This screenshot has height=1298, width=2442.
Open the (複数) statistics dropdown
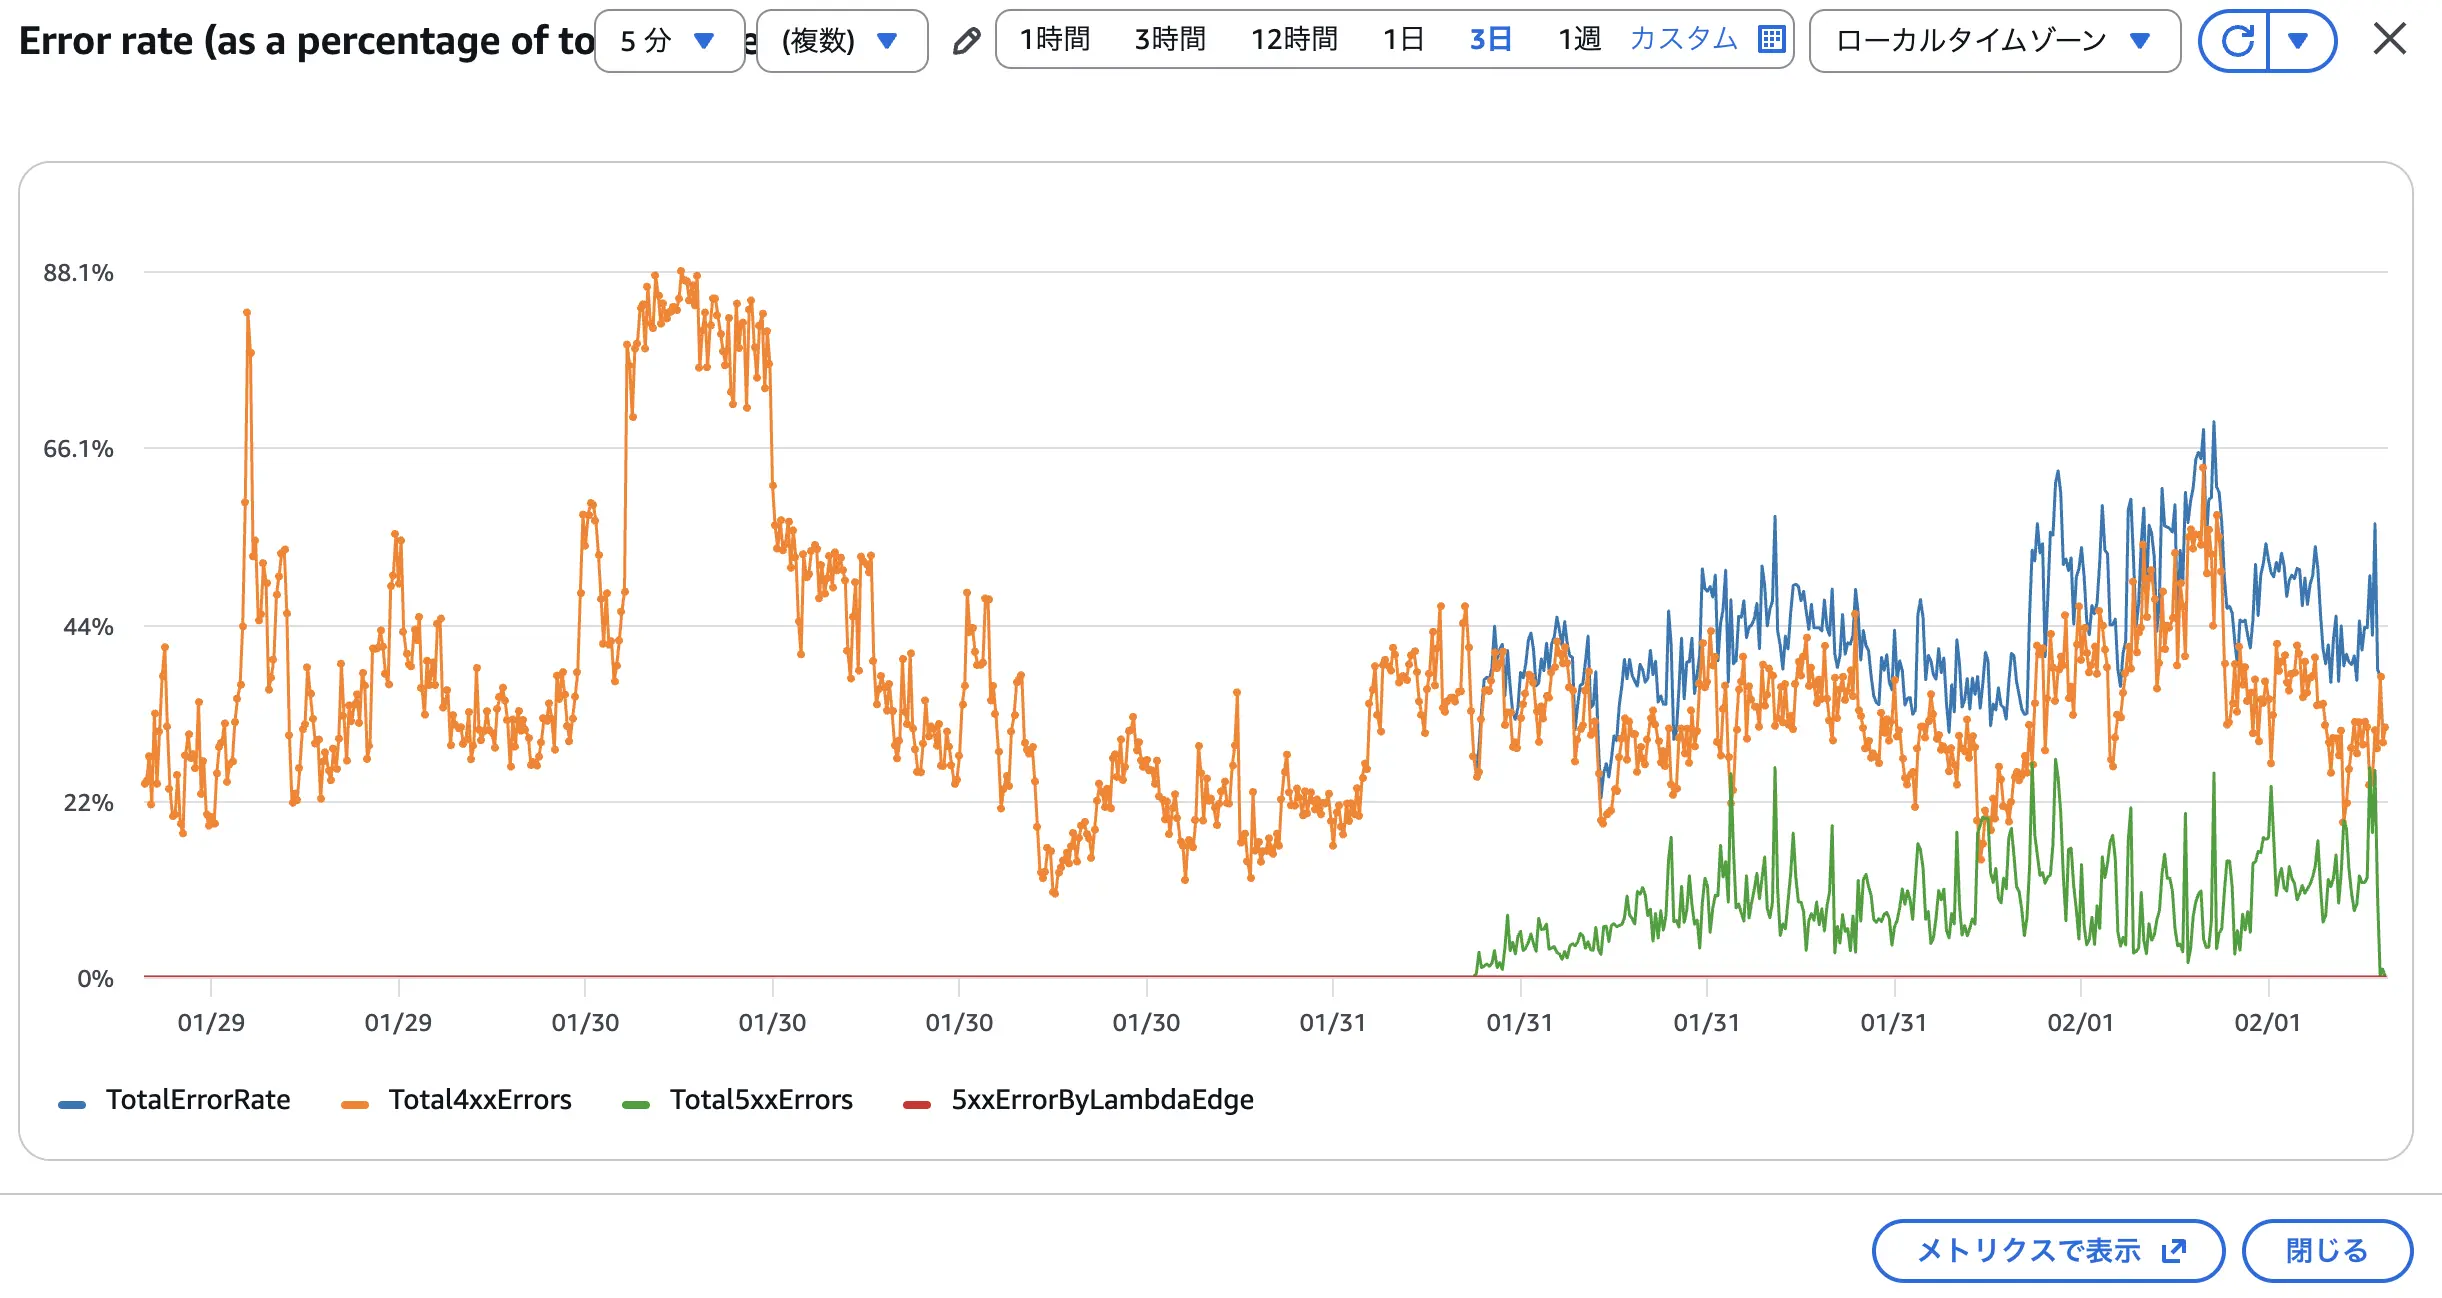(x=841, y=41)
